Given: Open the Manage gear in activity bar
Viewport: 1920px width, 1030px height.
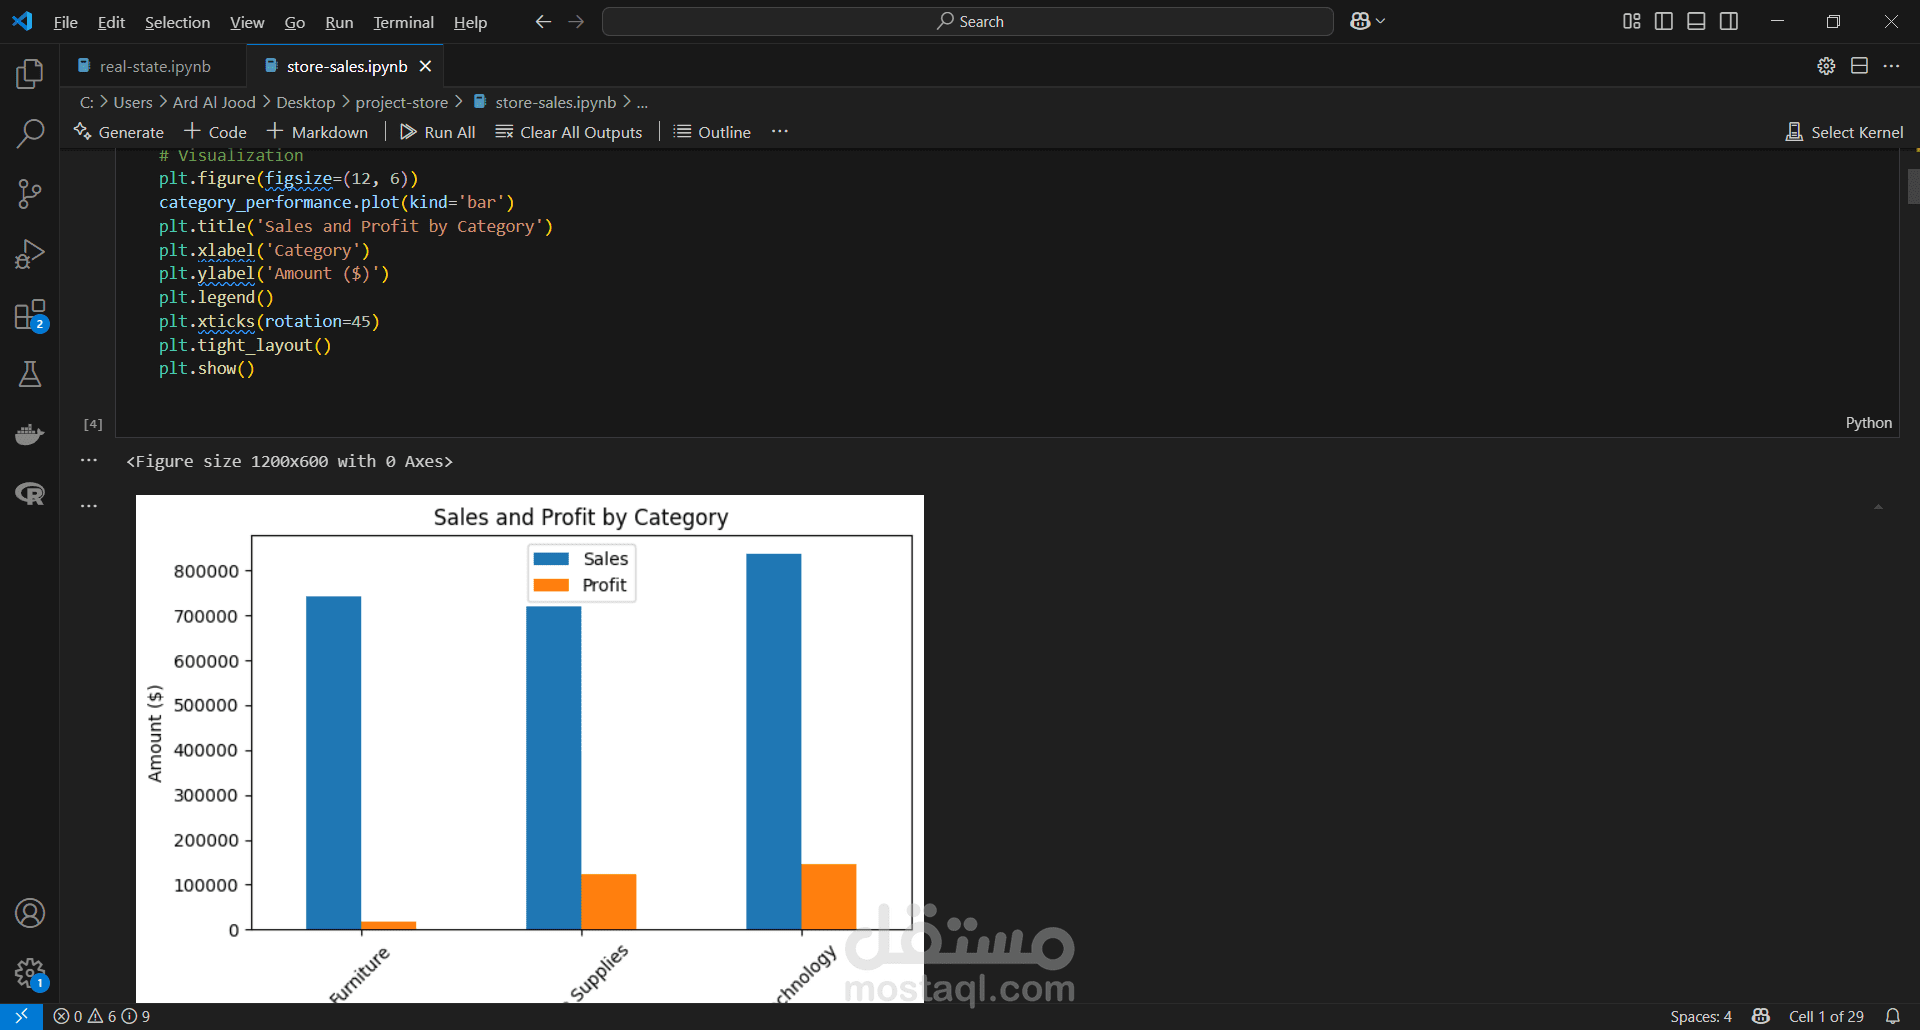Looking at the screenshot, I should pos(30,973).
